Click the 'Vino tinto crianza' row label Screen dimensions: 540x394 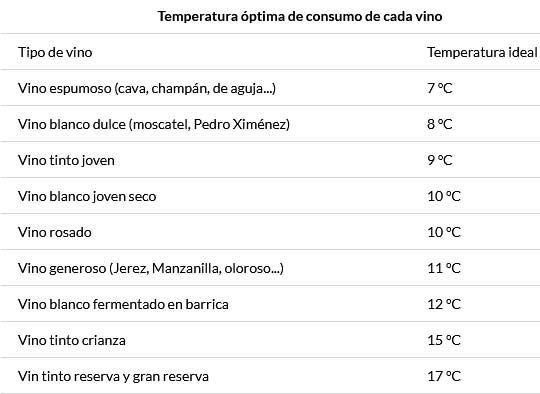tap(72, 341)
